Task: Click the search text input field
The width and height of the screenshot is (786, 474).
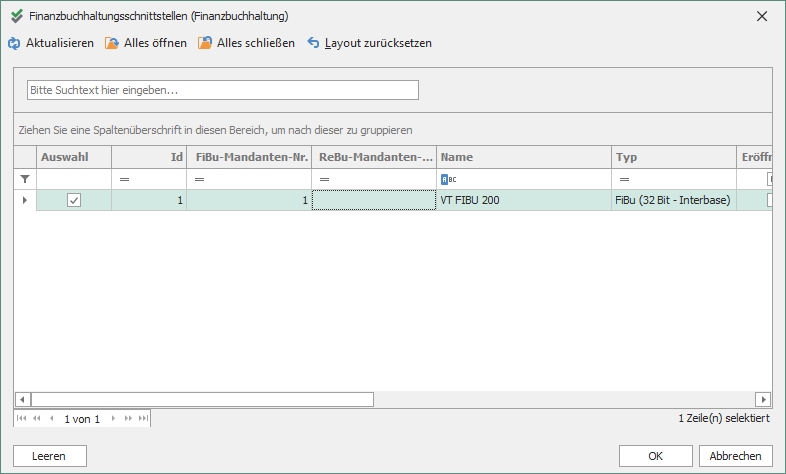Action: point(223,90)
